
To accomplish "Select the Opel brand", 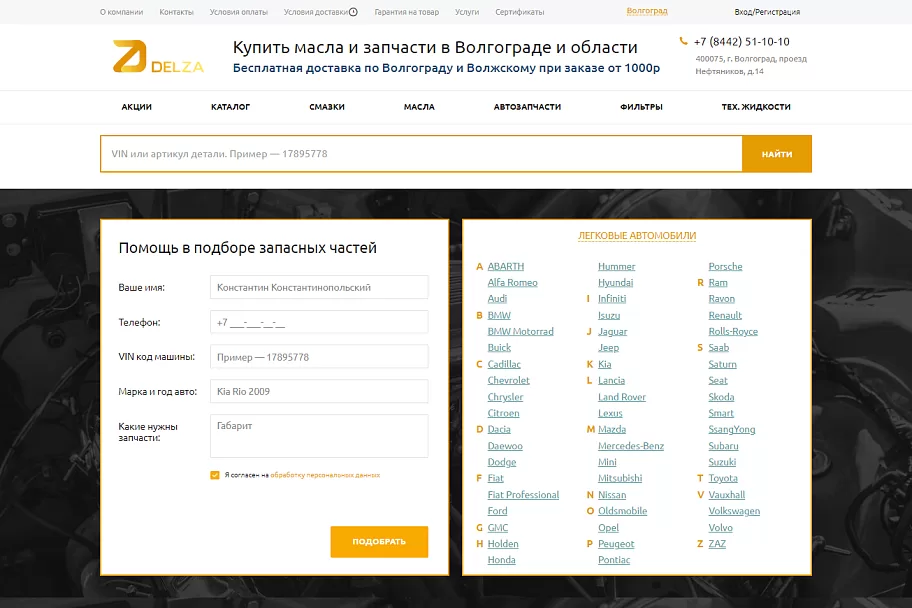I will point(608,528).
